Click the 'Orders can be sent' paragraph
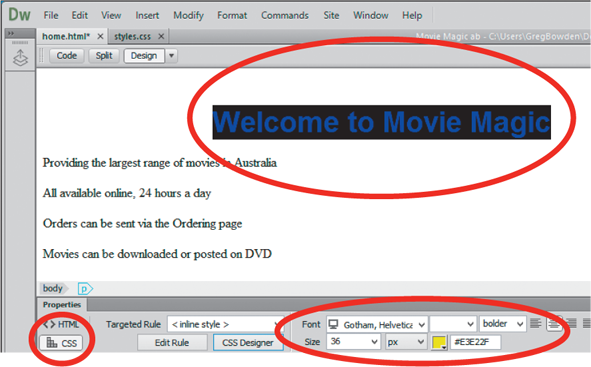Image resolution: width=591 pixels, height=367 pixels. point(142,223)
